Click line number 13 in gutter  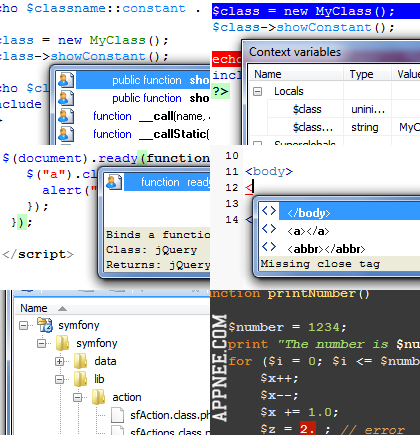pos(232,204)
